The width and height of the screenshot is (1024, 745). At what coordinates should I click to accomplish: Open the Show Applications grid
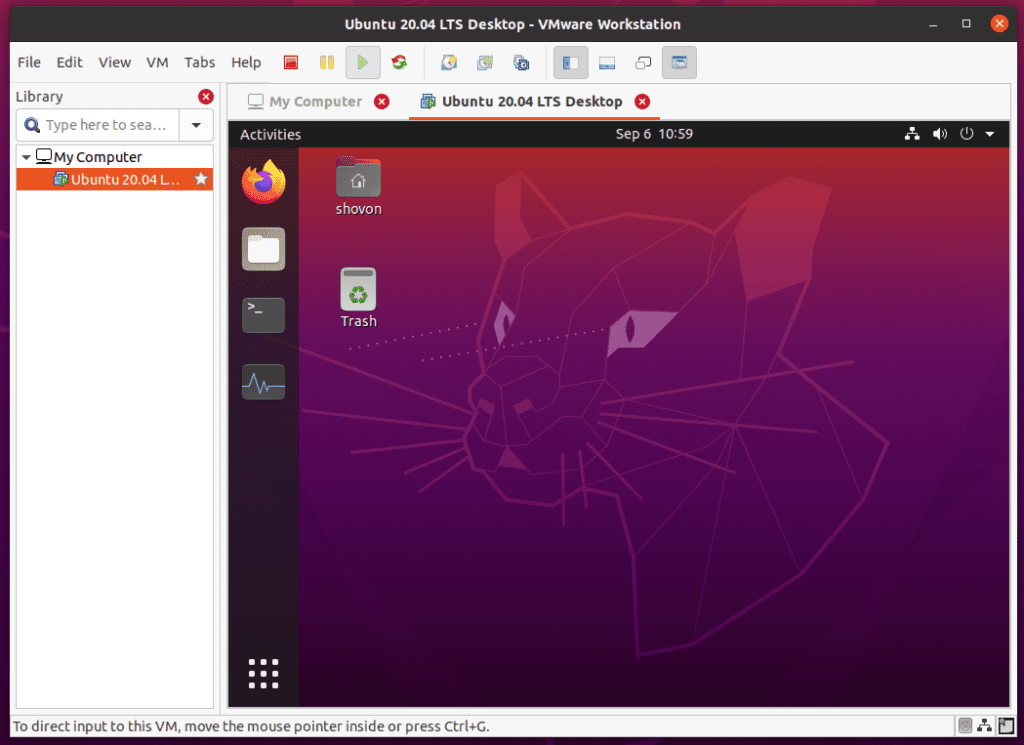pos(263,673)
